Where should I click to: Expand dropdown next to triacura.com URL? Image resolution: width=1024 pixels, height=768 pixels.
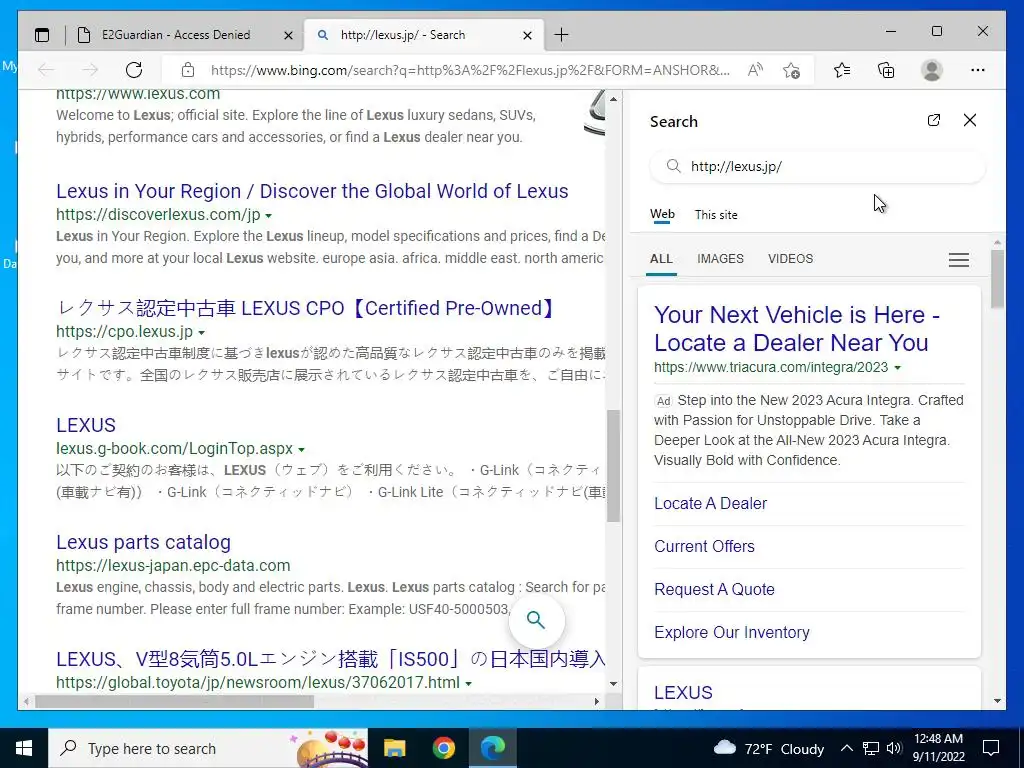tap(897, 368)
